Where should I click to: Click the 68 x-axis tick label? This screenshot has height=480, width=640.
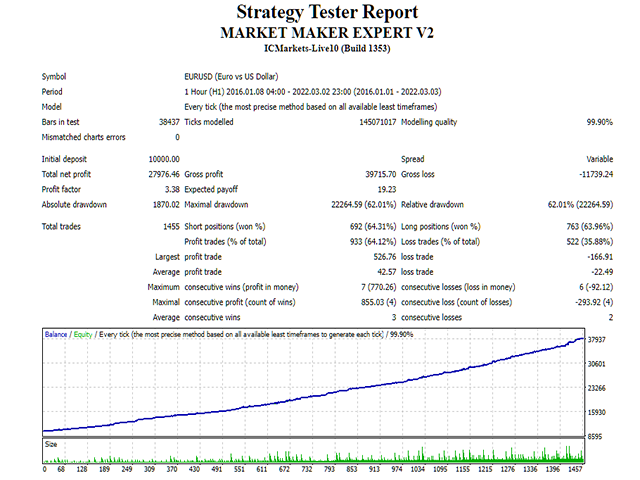61,469
